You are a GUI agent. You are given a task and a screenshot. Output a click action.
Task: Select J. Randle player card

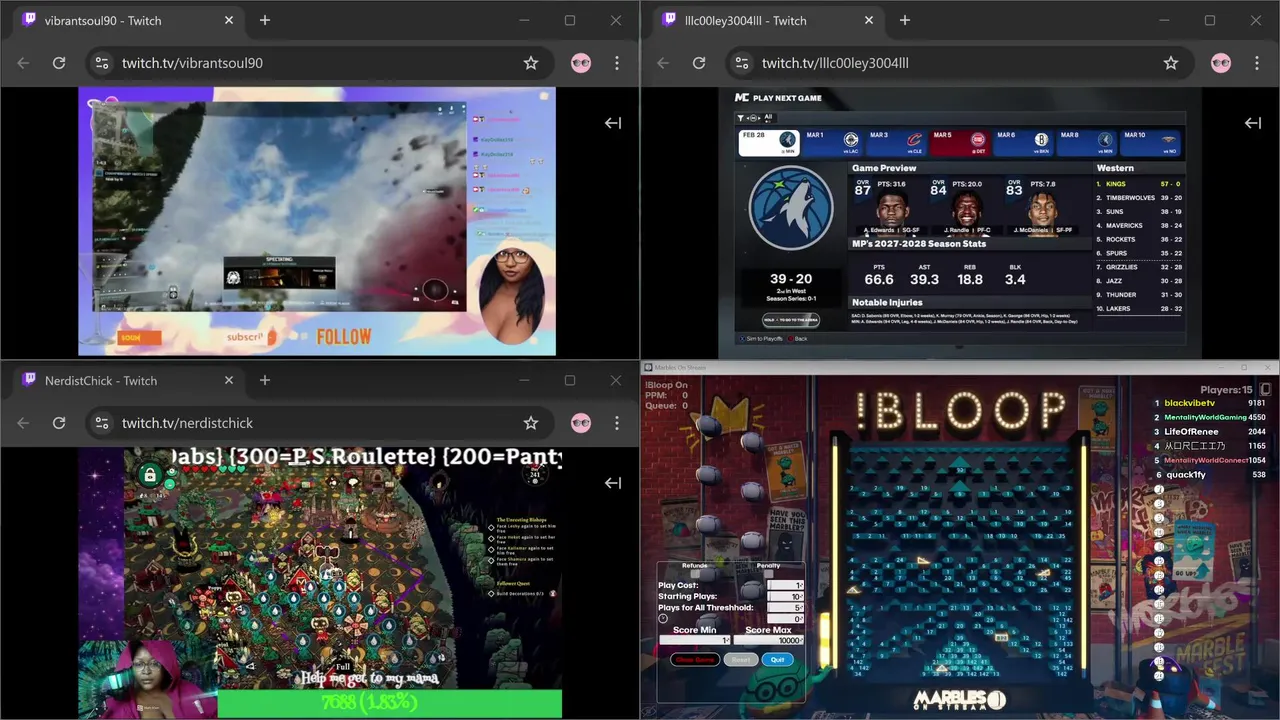[964, 205]
